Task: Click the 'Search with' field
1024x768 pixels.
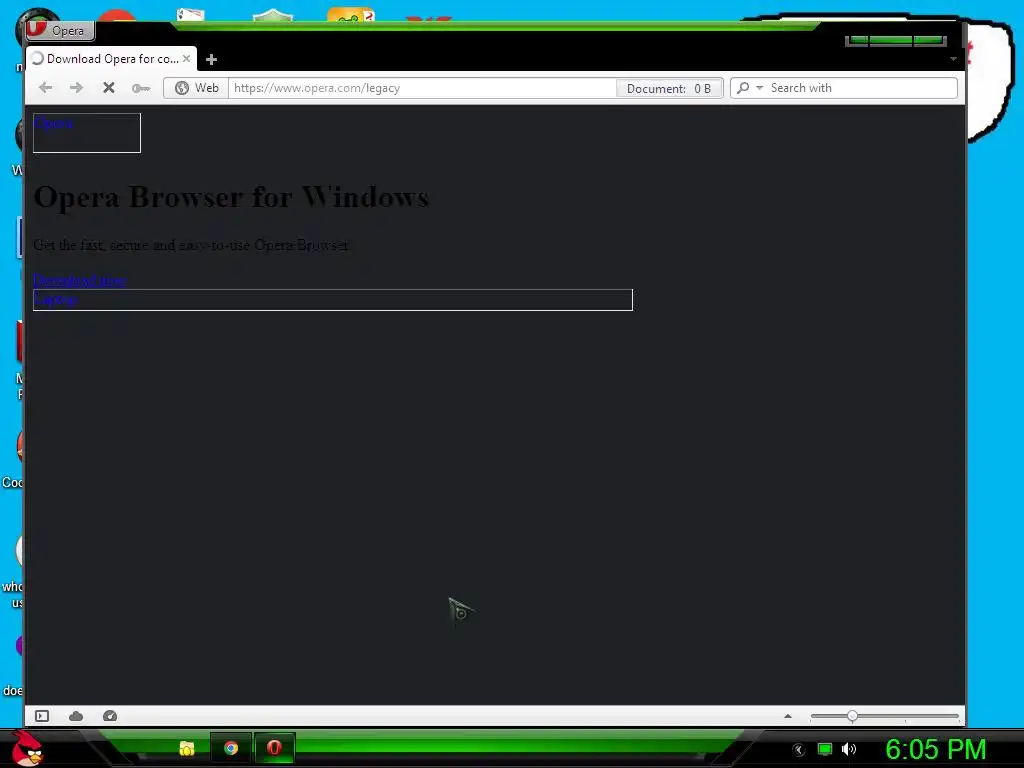Action: pyautogui.click(x=861, y=88)
